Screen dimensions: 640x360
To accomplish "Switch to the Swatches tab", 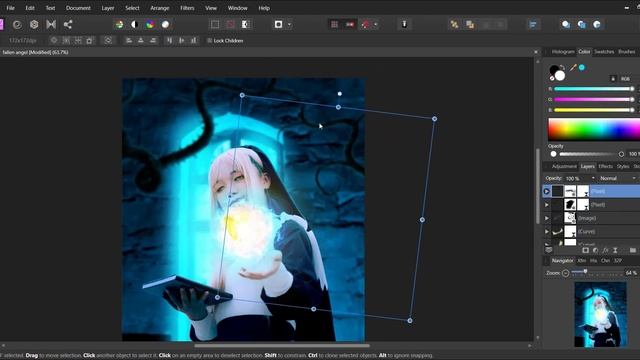I will pyautogui.click(x=604, y=52).
